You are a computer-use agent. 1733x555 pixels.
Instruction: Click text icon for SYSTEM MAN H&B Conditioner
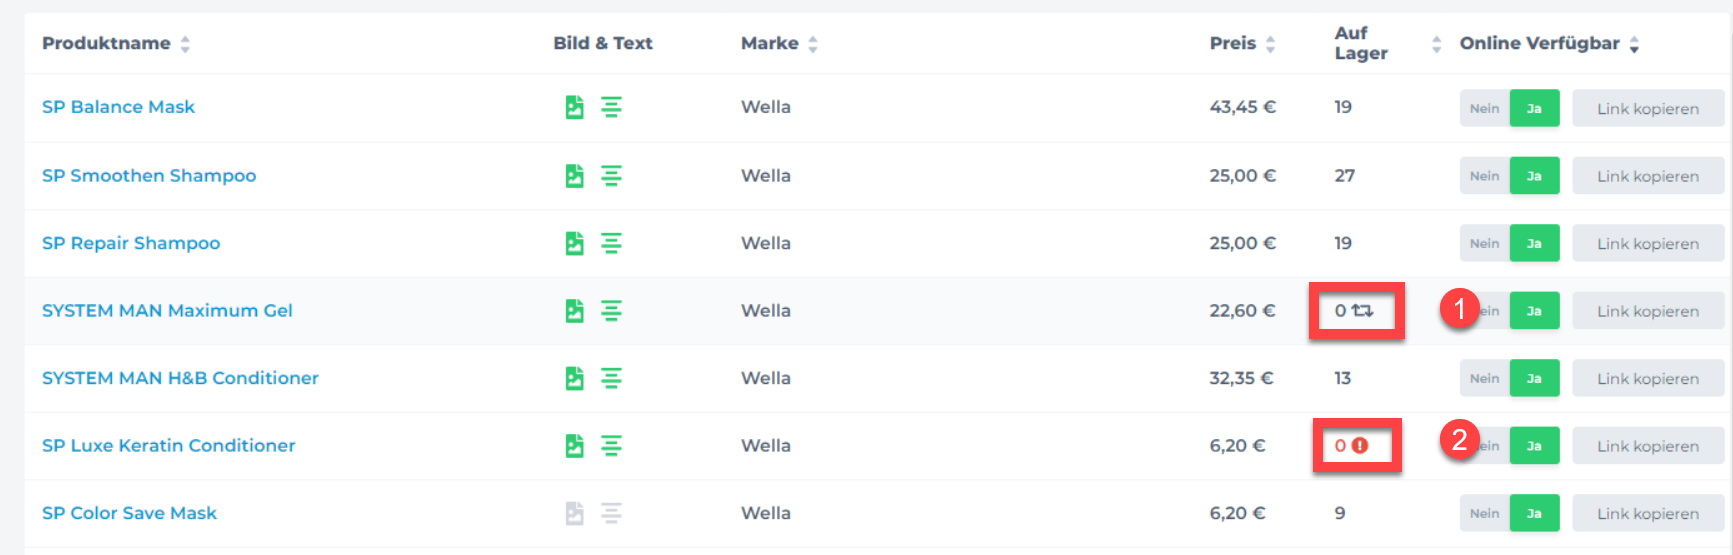pyautogui.click(x=611, y=378)
